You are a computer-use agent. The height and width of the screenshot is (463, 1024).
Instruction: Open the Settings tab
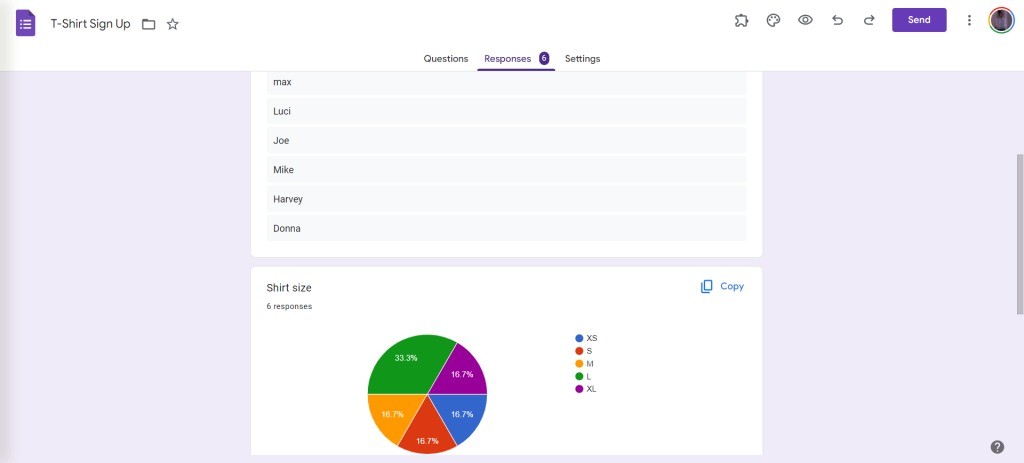583,59
